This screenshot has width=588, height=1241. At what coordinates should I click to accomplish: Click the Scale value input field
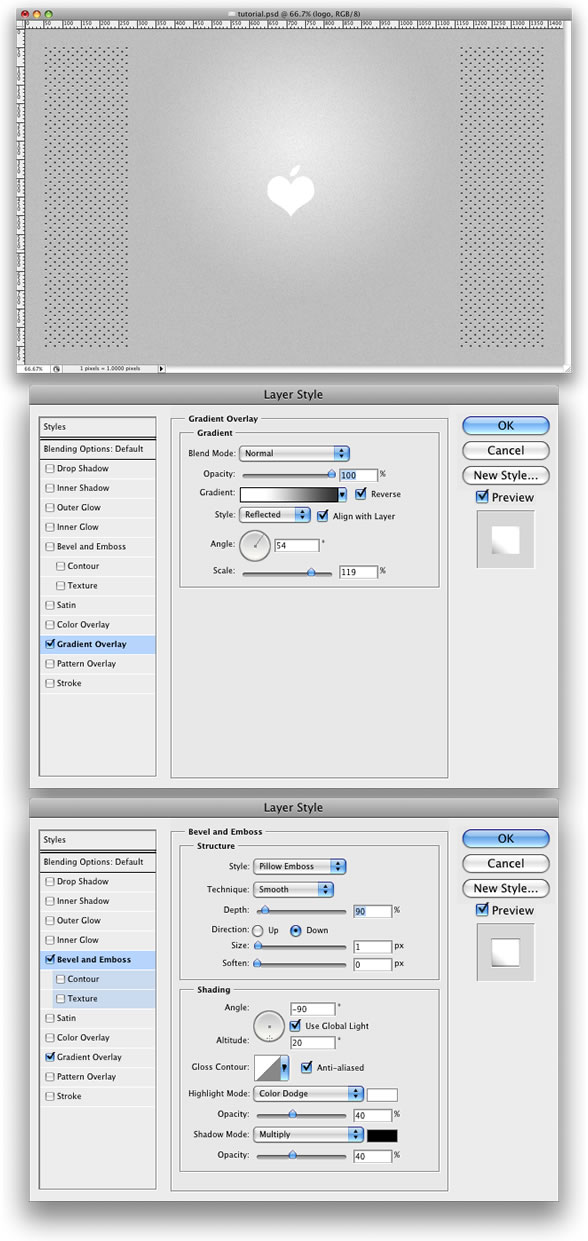pos(358,572)
